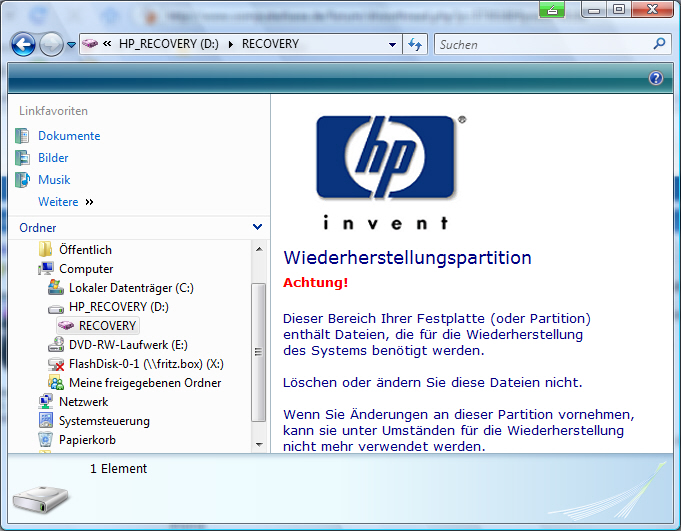Select HP_RECOVERY (D:) in address path
The height and width of the screenshot is (531, 681).
(x=169, y=44)
